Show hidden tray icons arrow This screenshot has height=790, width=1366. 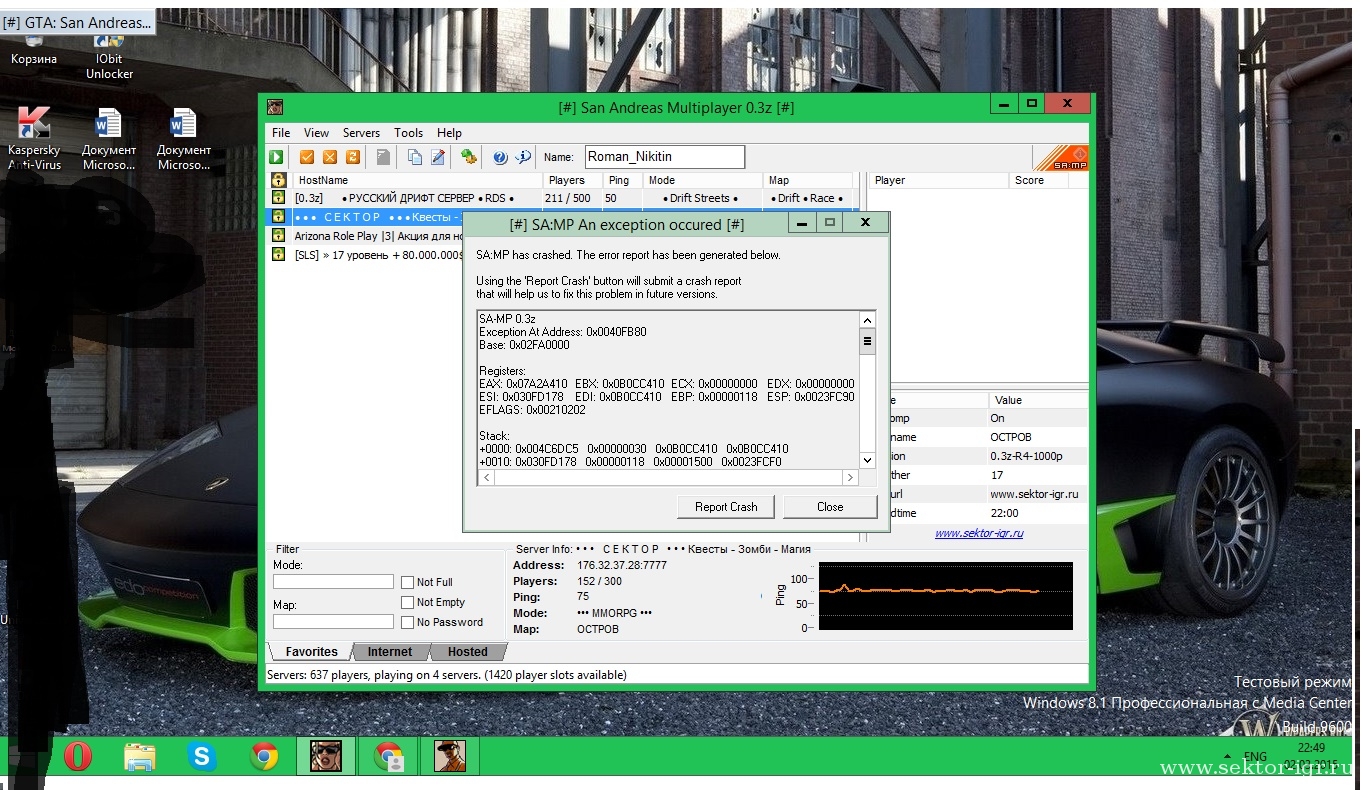pos(1227,757)
